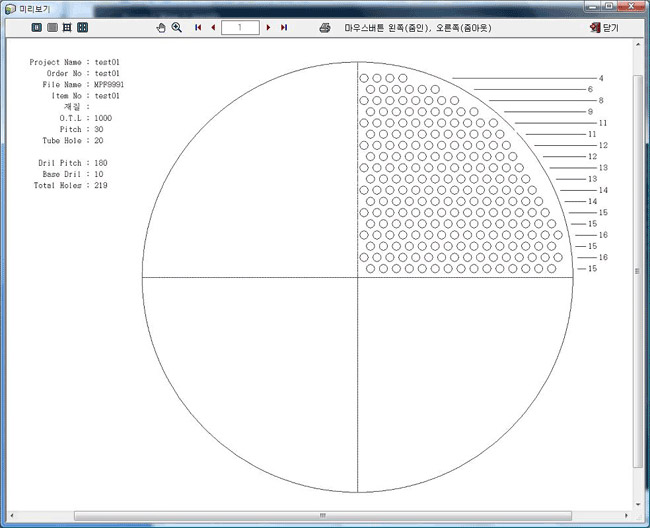
Task: Click the 'Base Dril : 10' text
Action: (73, 174)
